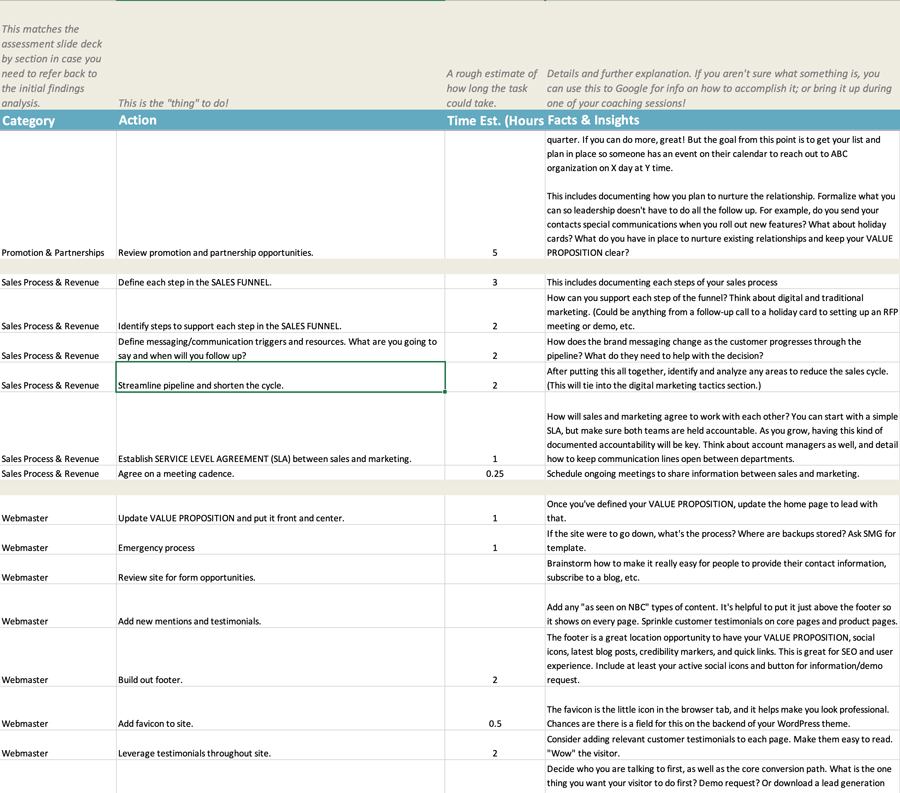Click 'Define messaging/communication triggers and resources' cell

tap(280, 348)
